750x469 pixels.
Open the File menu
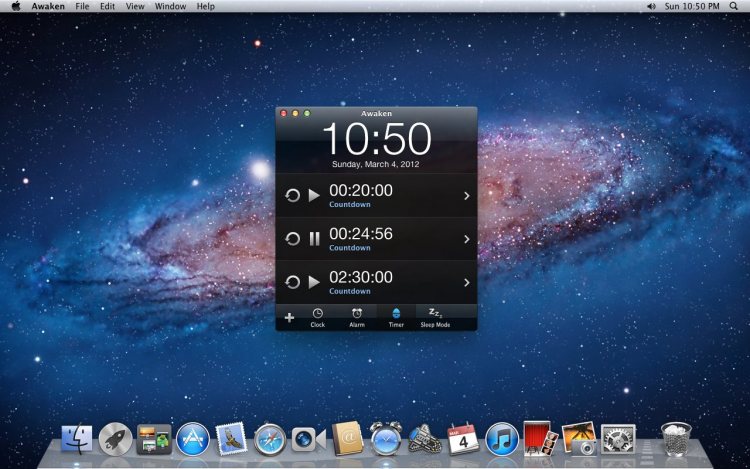[x=82, y=6]
